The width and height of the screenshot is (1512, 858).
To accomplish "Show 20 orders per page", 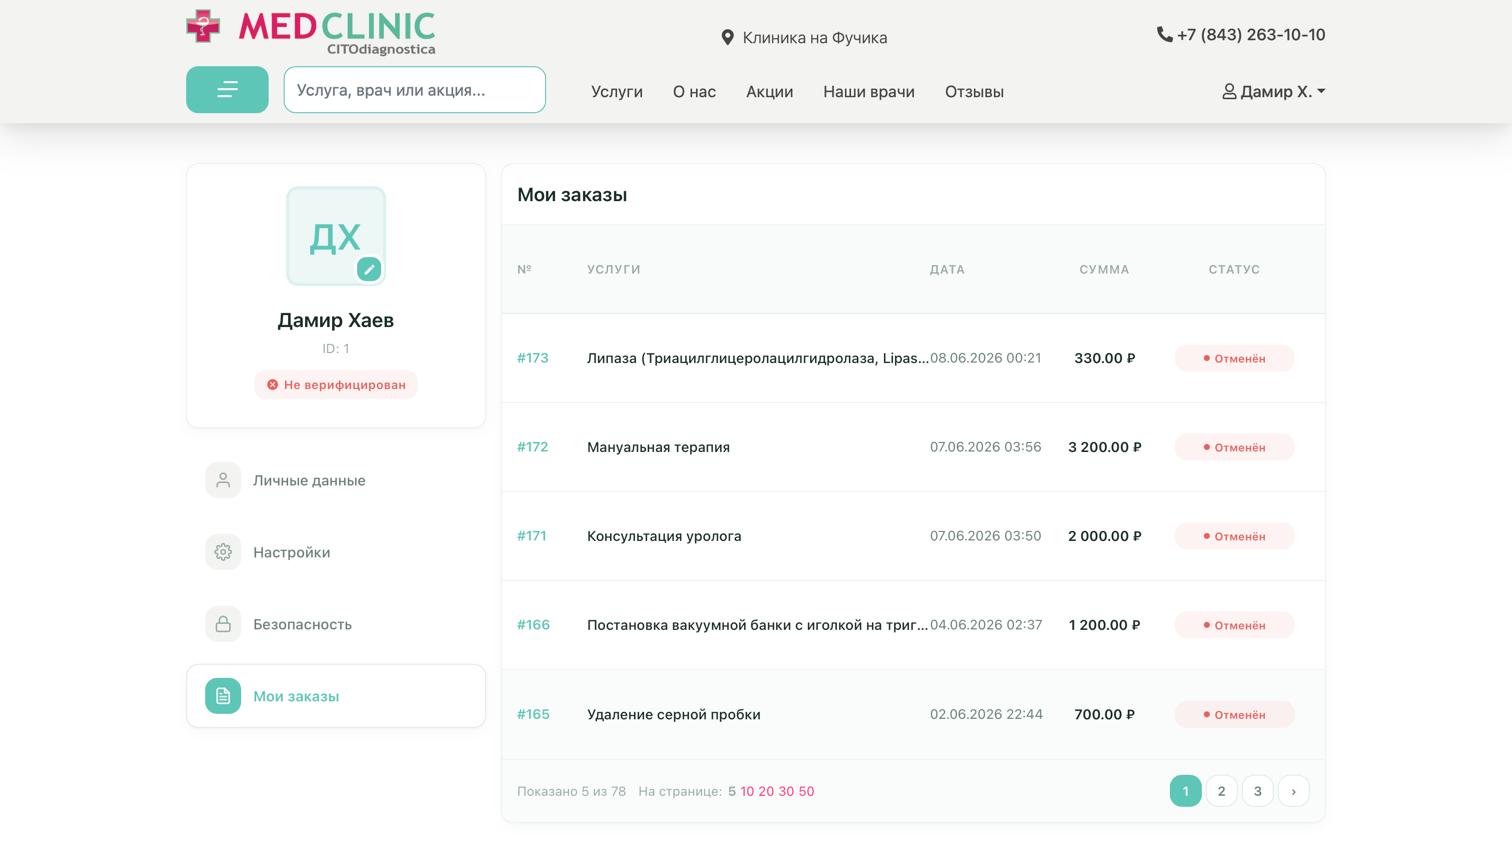I will 766,791.
